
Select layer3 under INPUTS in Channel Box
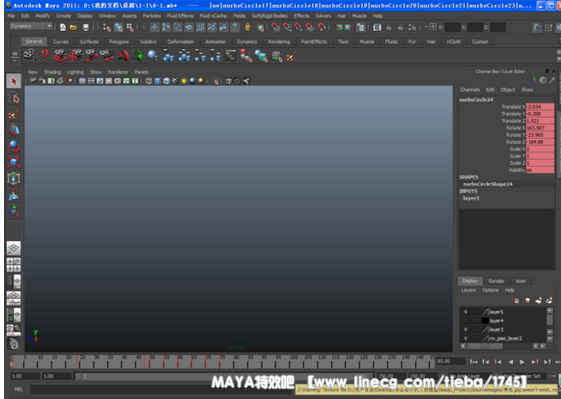coord(471,198)
